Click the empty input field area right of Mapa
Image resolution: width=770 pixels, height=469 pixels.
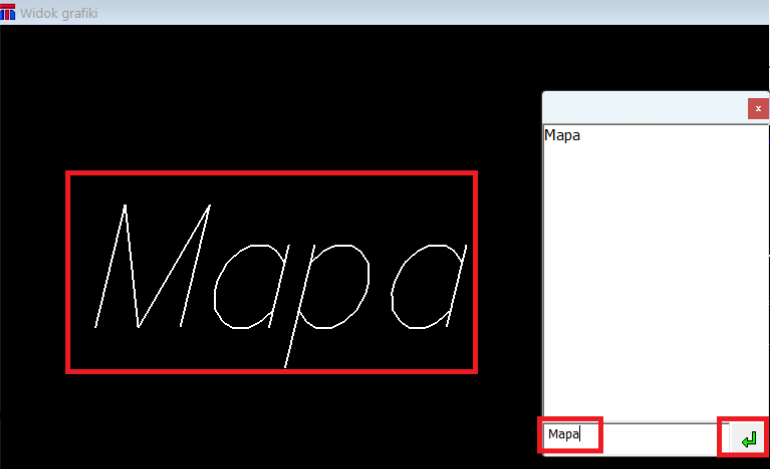660,436
